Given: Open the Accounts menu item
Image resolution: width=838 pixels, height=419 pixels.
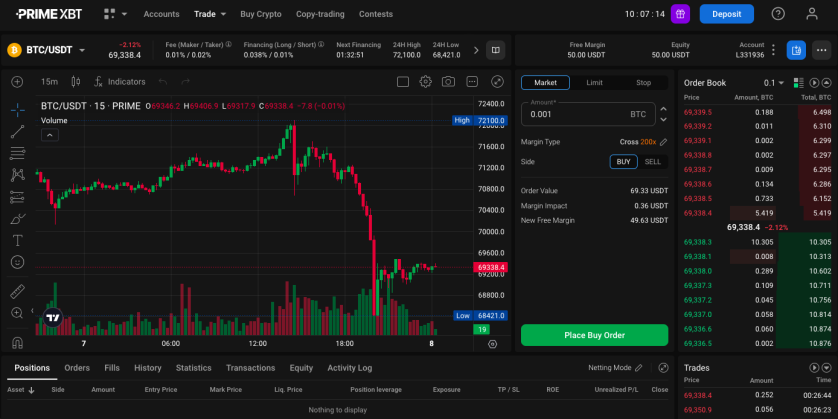Looking at the screenshot, I should coord(161,14).
